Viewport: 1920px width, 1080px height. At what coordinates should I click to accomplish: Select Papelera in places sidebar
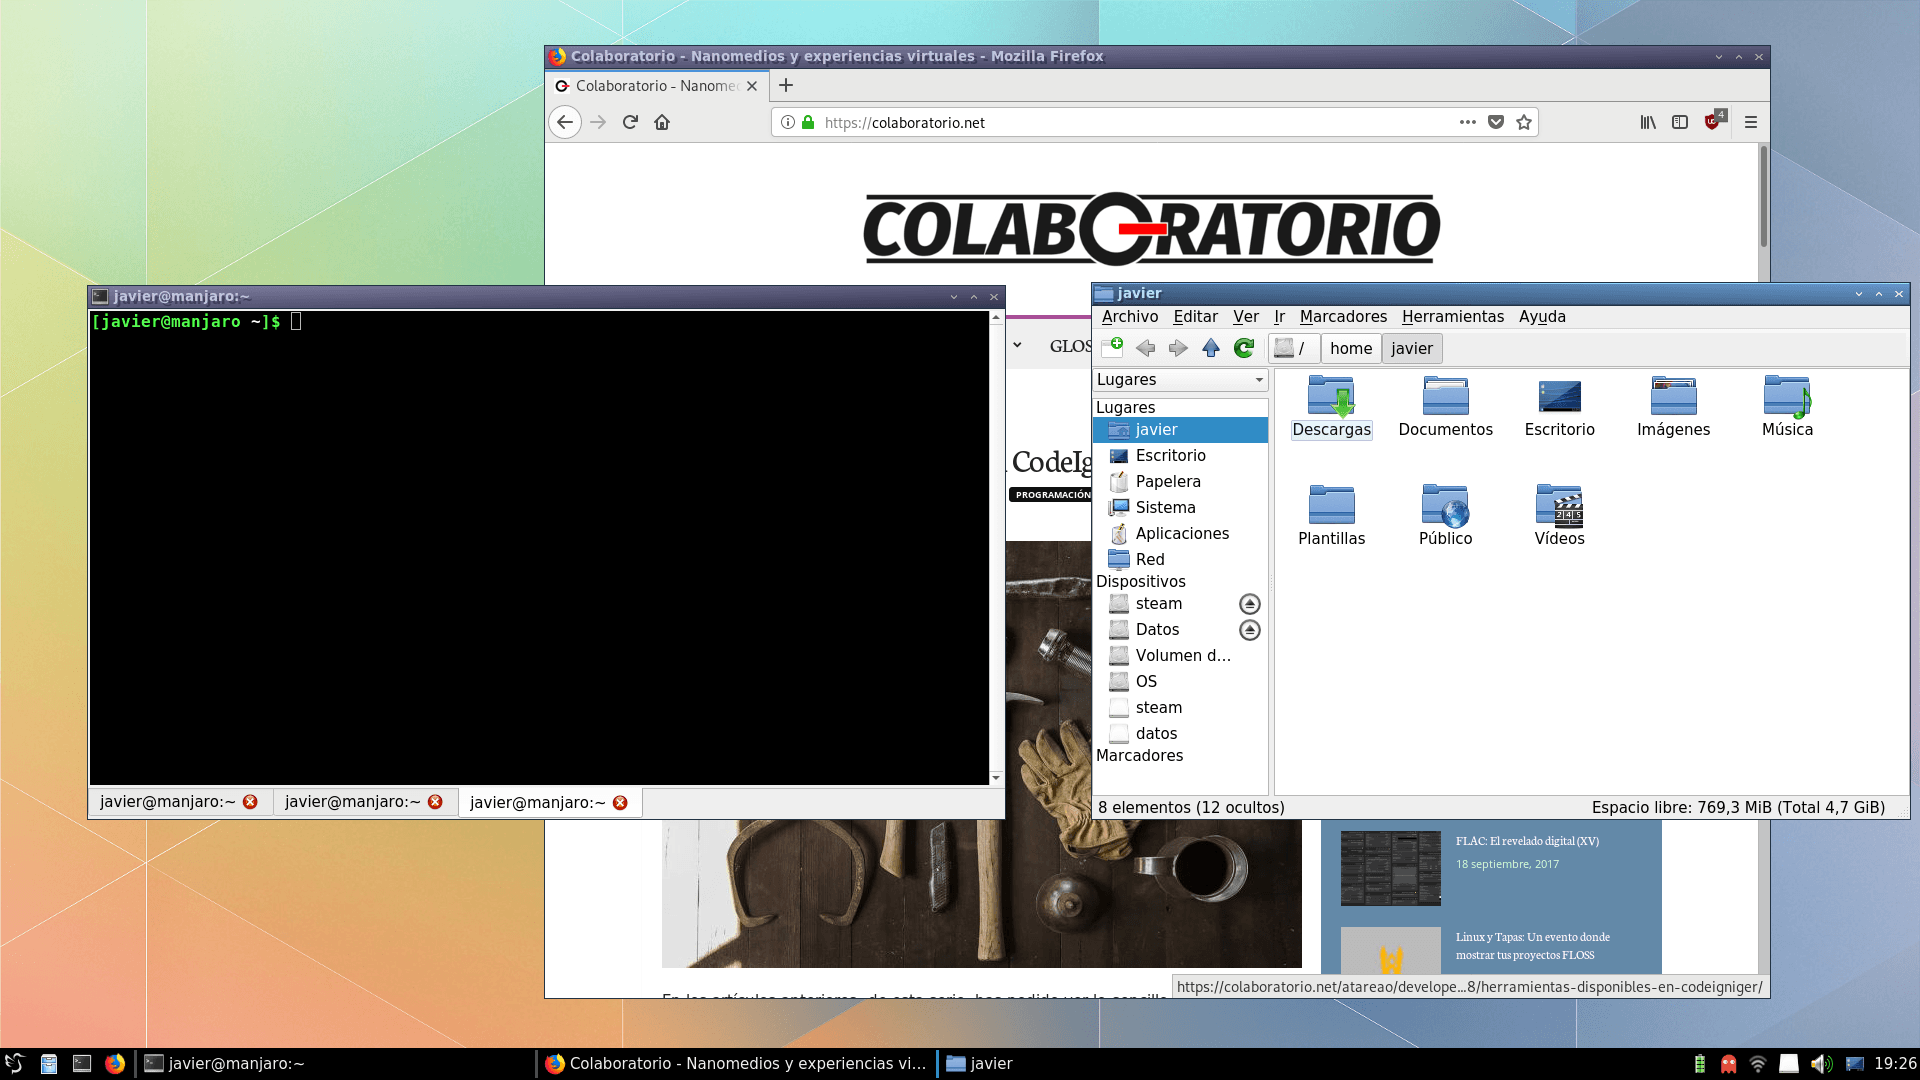click(x=1180, y=482)
